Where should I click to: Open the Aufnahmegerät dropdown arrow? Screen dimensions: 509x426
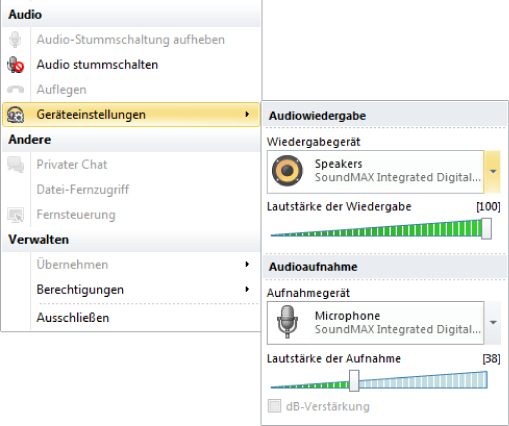pos(493,323)
